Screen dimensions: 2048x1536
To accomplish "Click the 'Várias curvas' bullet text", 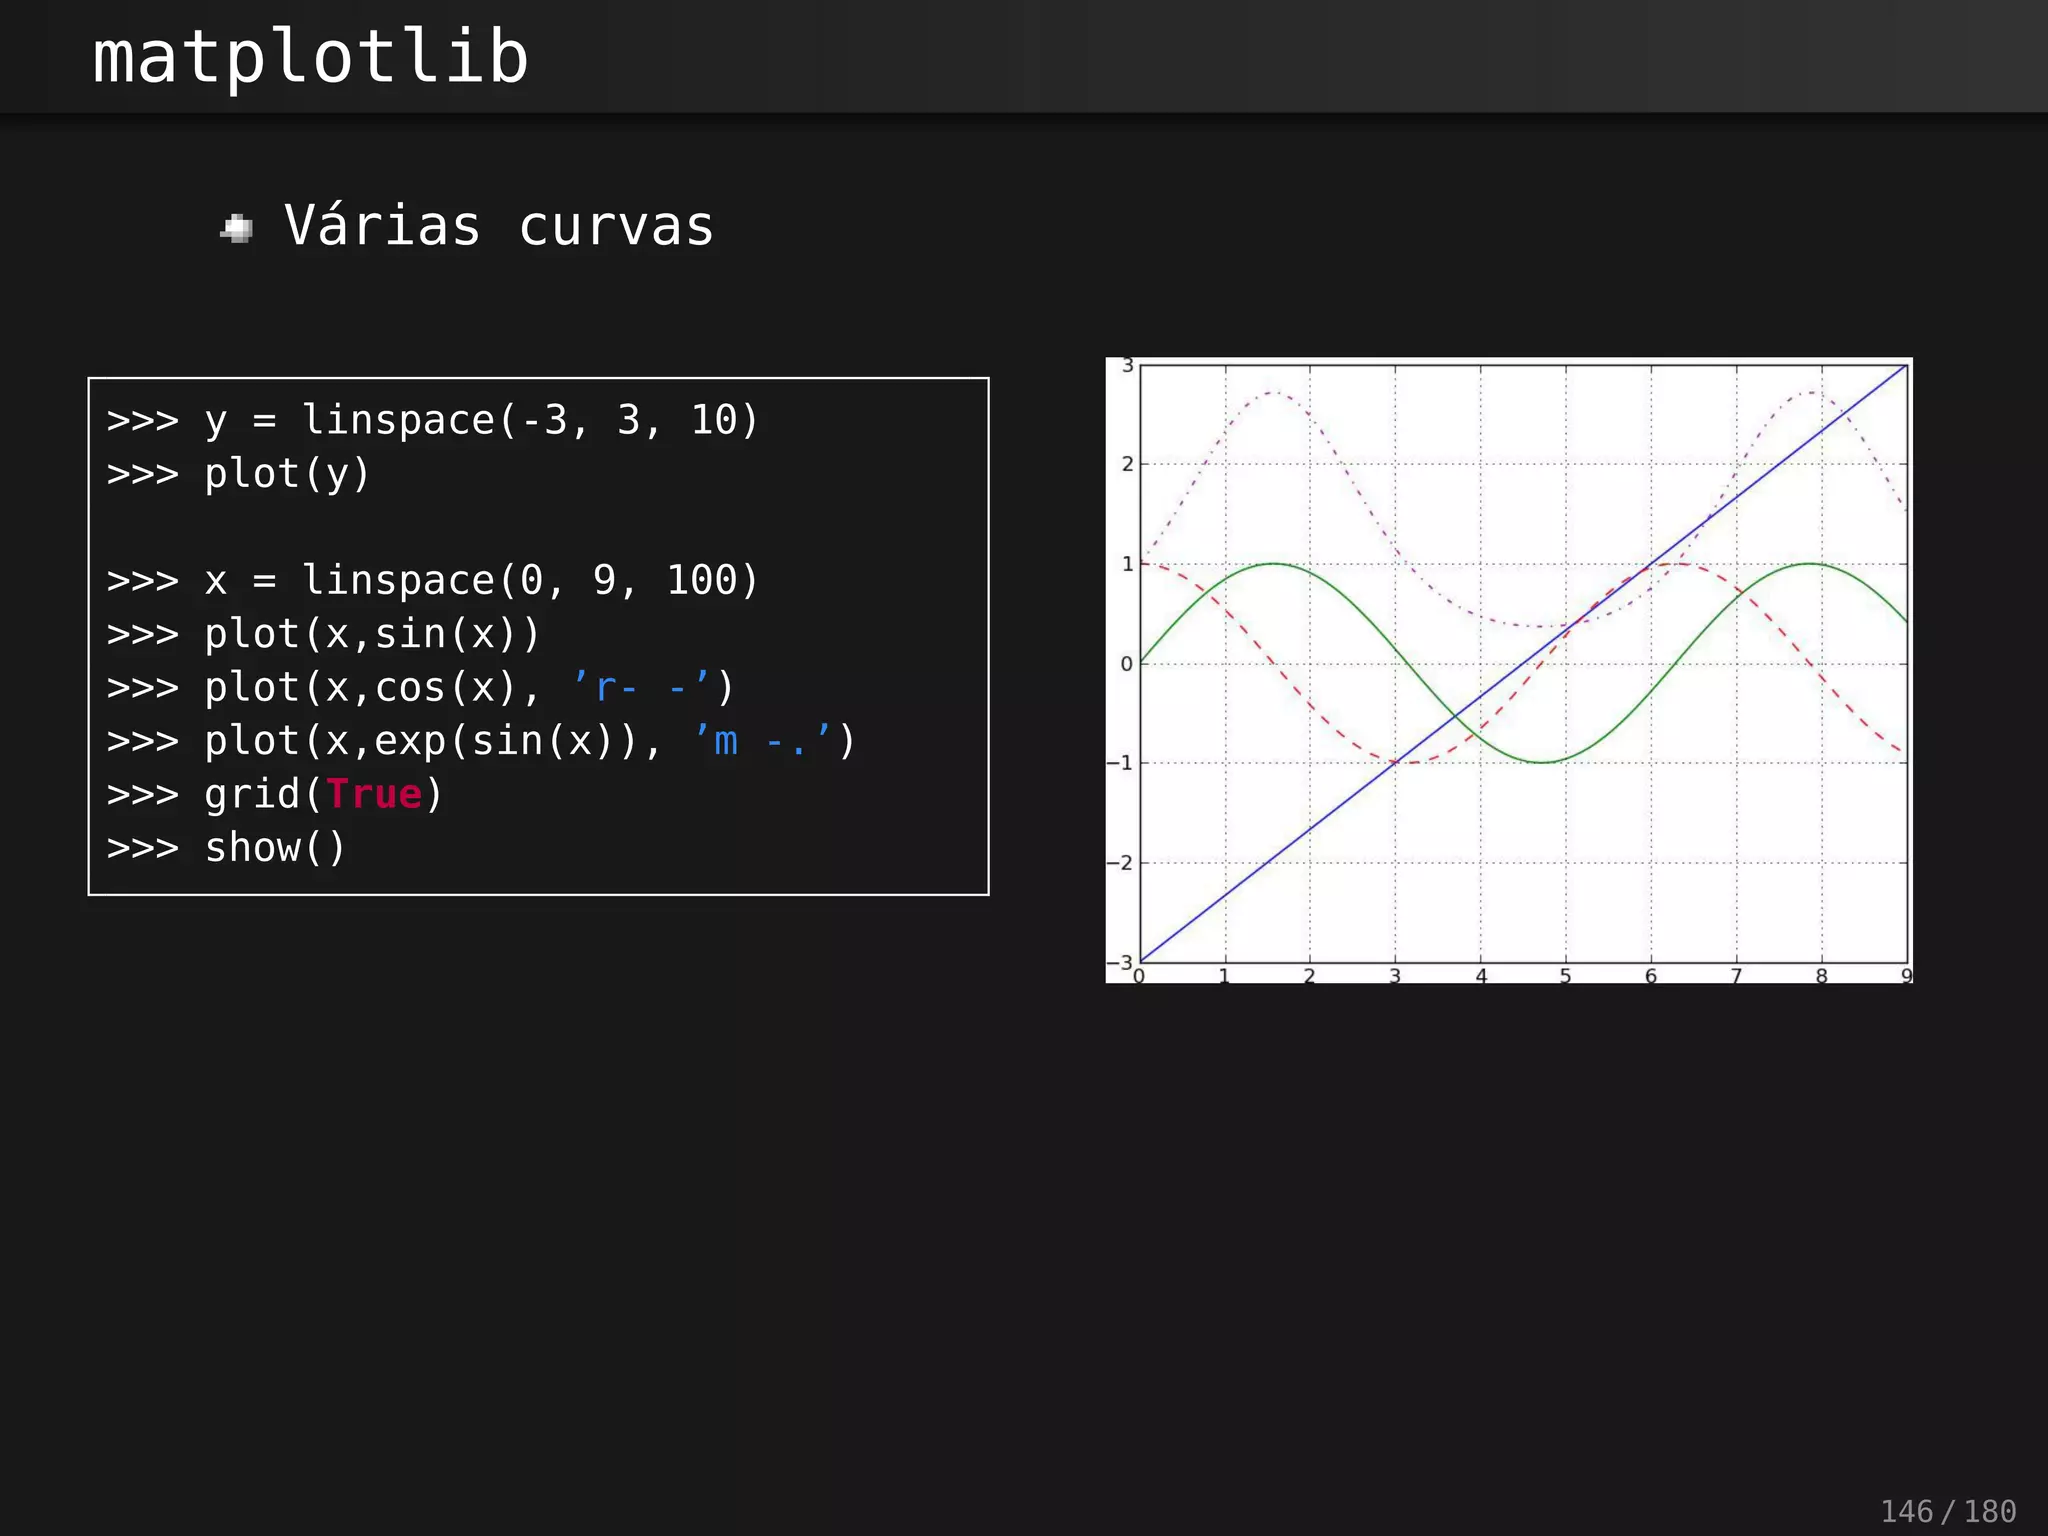I will (x=499, y=226).
